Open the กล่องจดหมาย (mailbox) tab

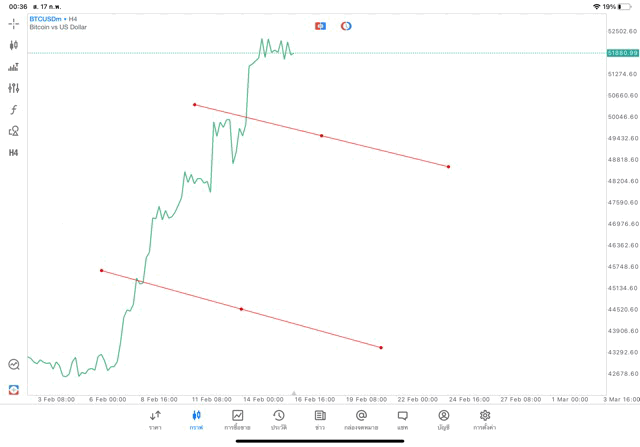pos(361,420)
